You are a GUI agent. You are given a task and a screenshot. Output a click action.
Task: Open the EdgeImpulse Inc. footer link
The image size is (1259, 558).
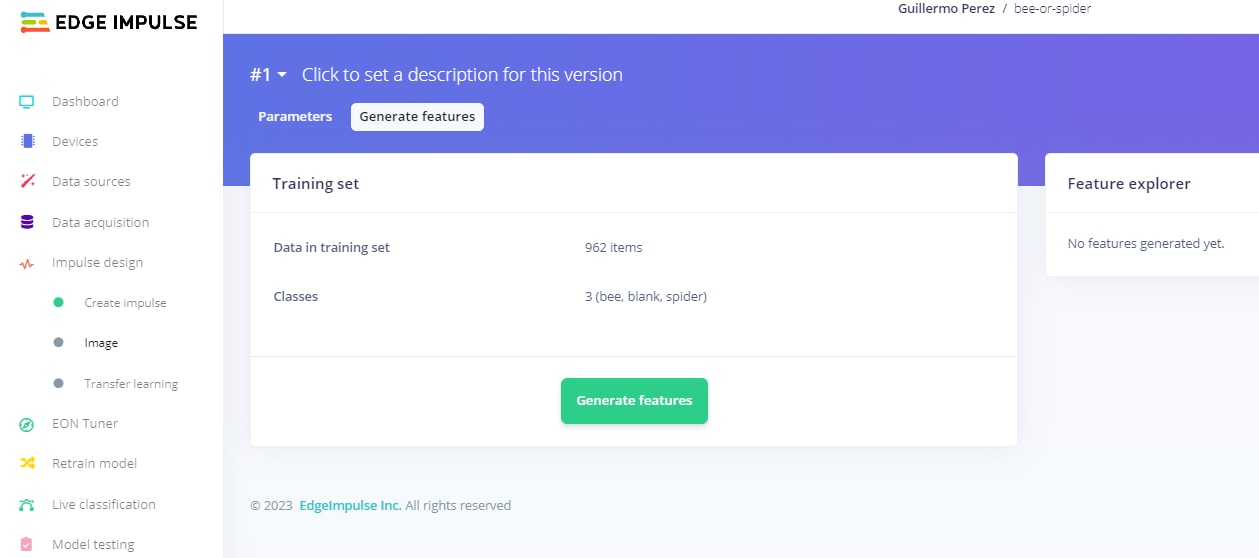click(350, 506)
